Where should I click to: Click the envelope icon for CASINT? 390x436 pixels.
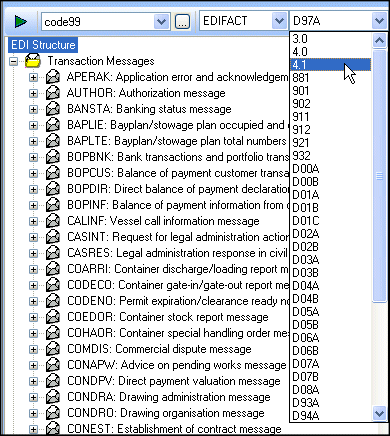pos(53,237)
